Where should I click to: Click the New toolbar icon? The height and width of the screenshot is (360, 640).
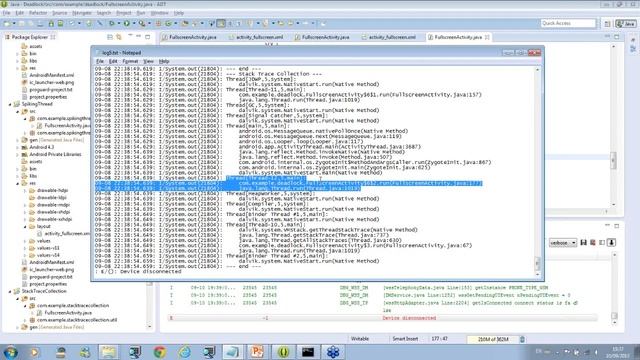7,24
